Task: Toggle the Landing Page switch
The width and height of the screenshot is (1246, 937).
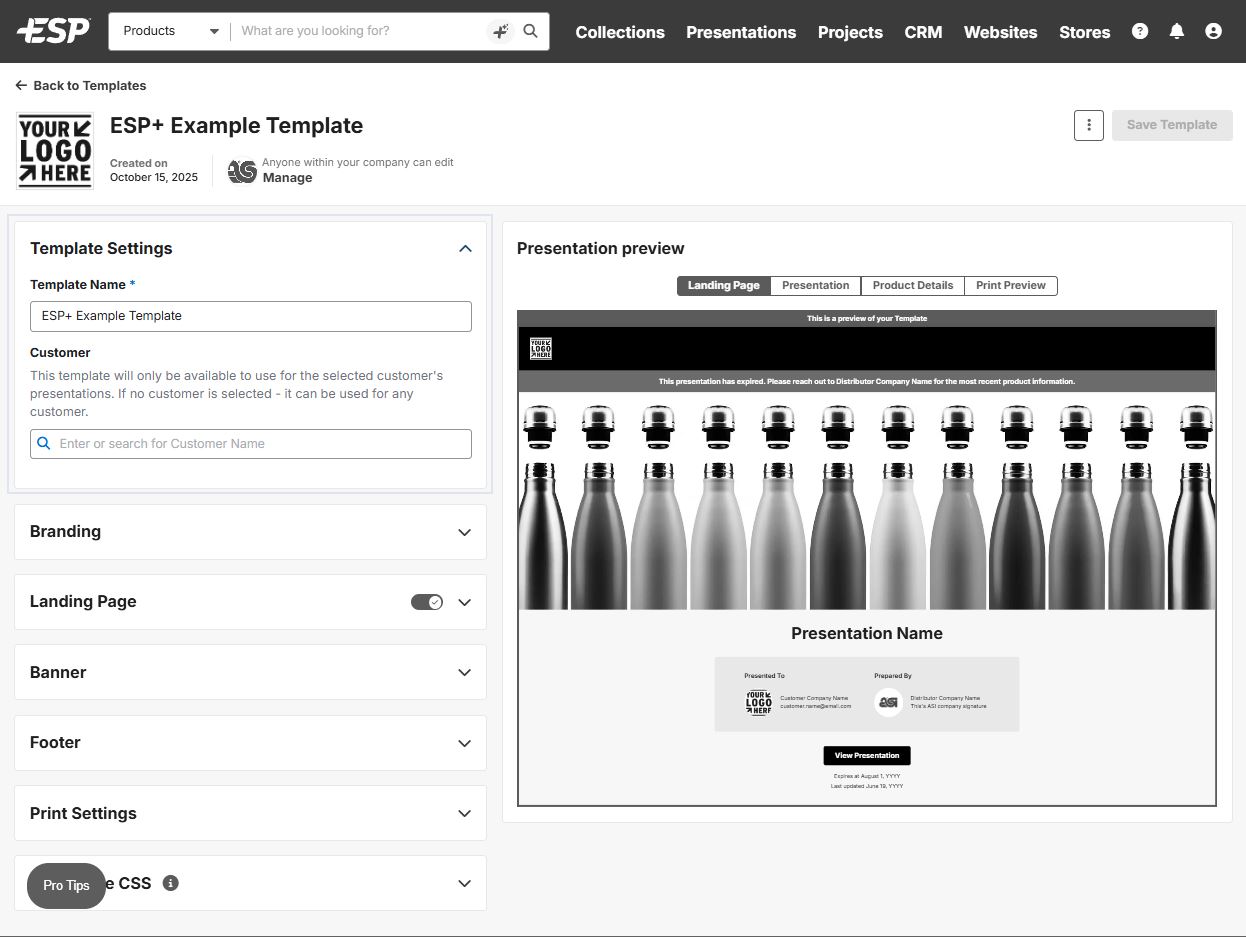Action: coord(427,602)
